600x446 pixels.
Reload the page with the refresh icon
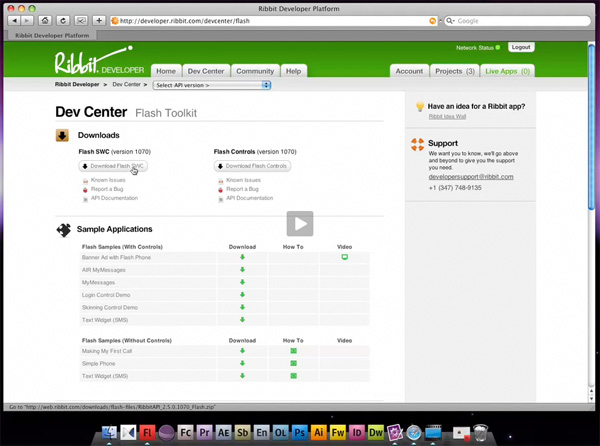63,21
